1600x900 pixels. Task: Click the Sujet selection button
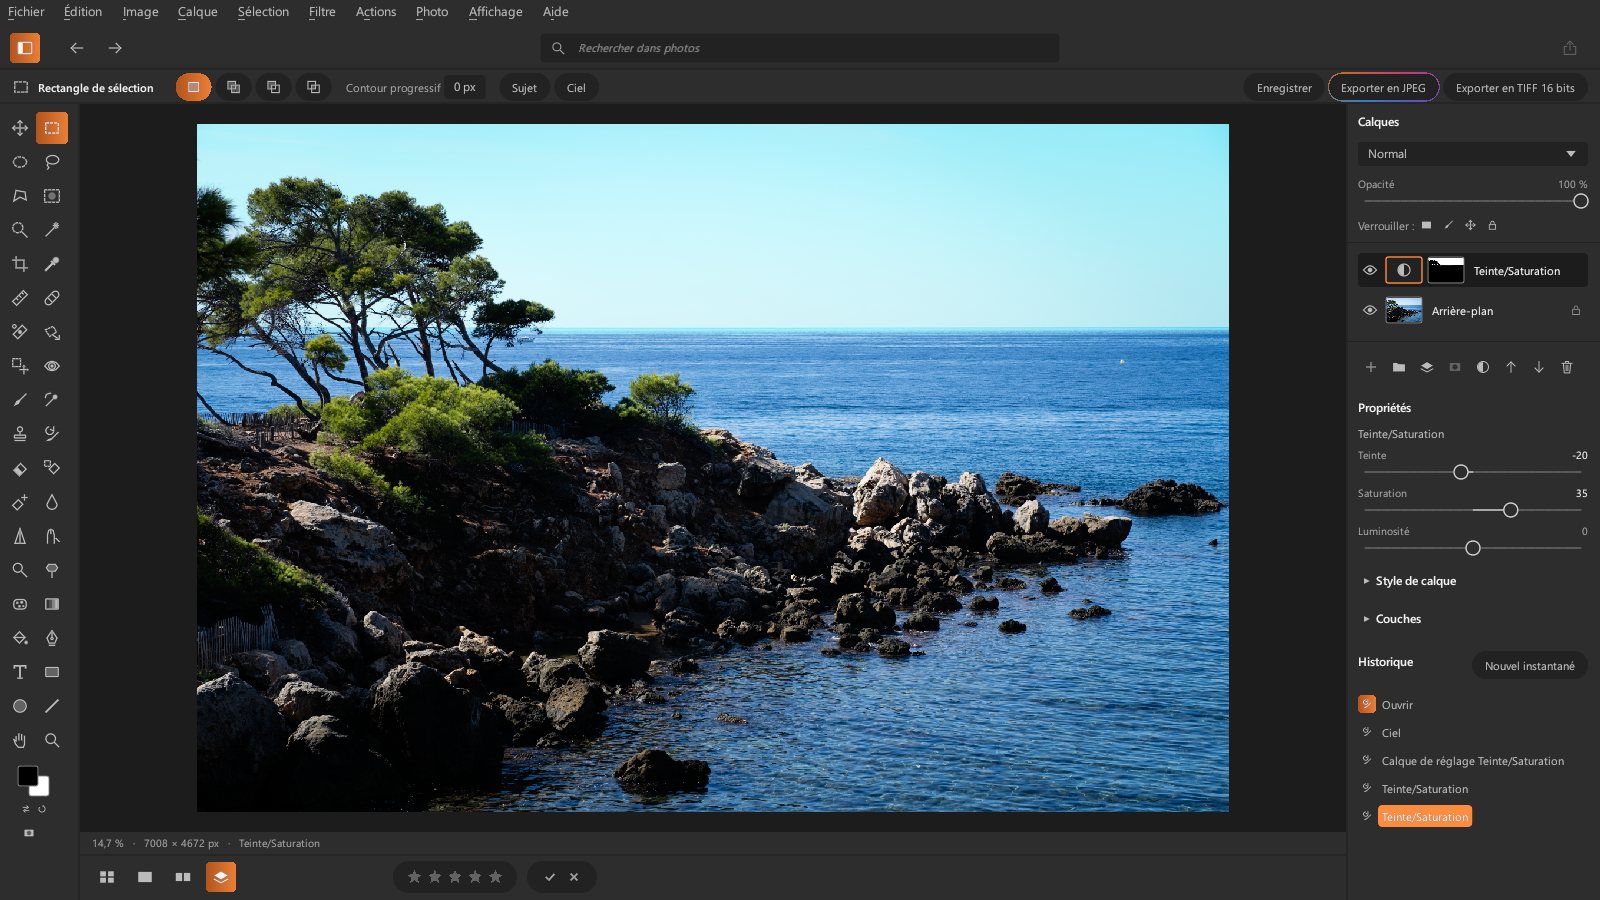click(x=524, y=88)
